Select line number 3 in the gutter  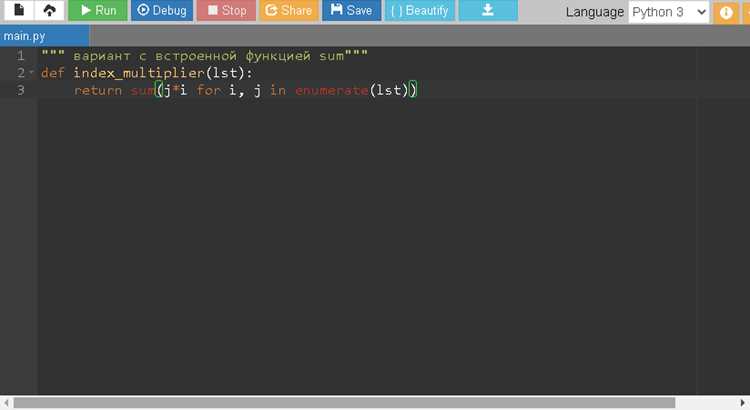tap(21, 90)
